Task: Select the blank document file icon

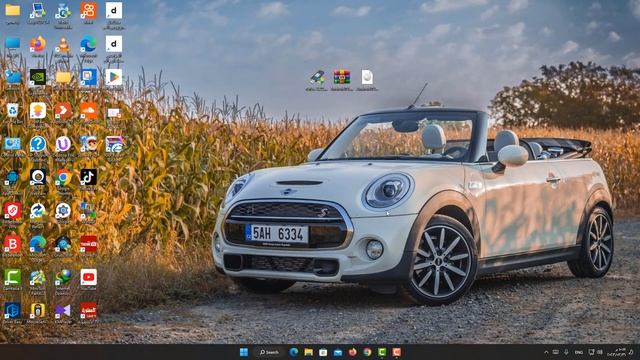Action: 367,78
